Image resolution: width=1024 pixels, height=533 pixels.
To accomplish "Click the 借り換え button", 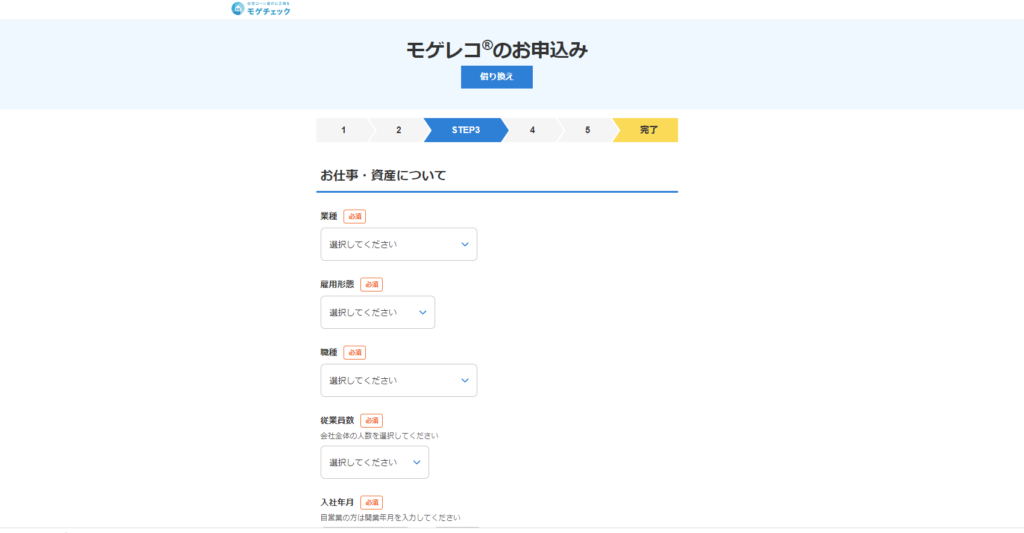I will [x=496, y=77].
